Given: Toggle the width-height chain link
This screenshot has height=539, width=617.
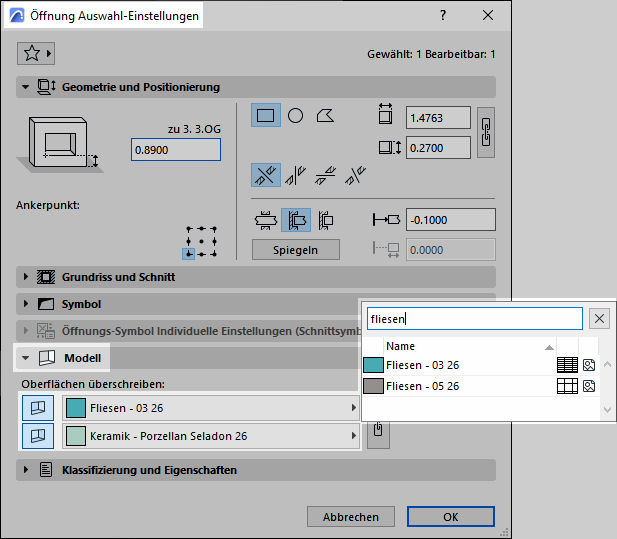Looking at the screenshot, I should tap(486, 133).
